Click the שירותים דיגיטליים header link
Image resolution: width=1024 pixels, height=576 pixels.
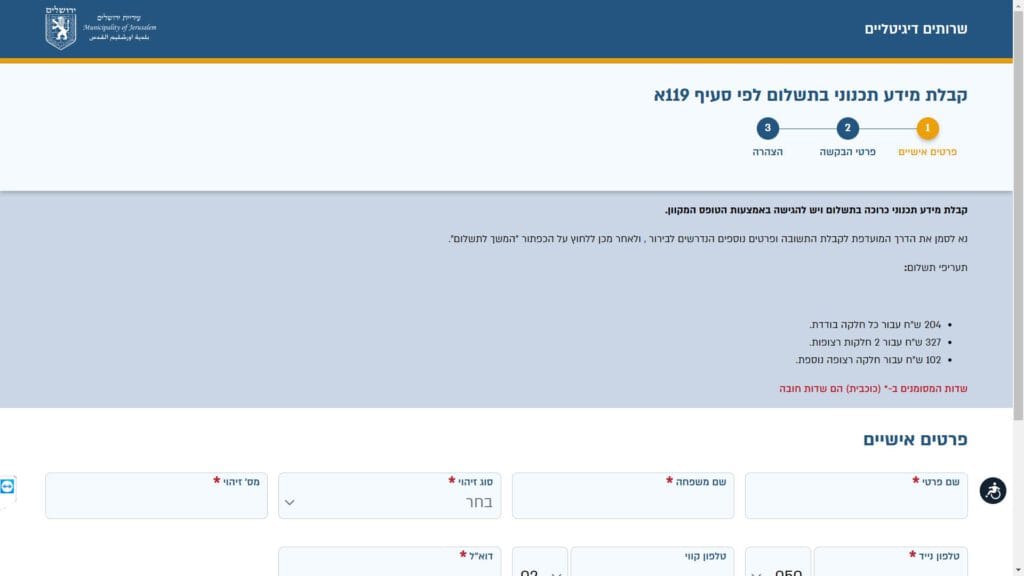click(x=916, y=29)
